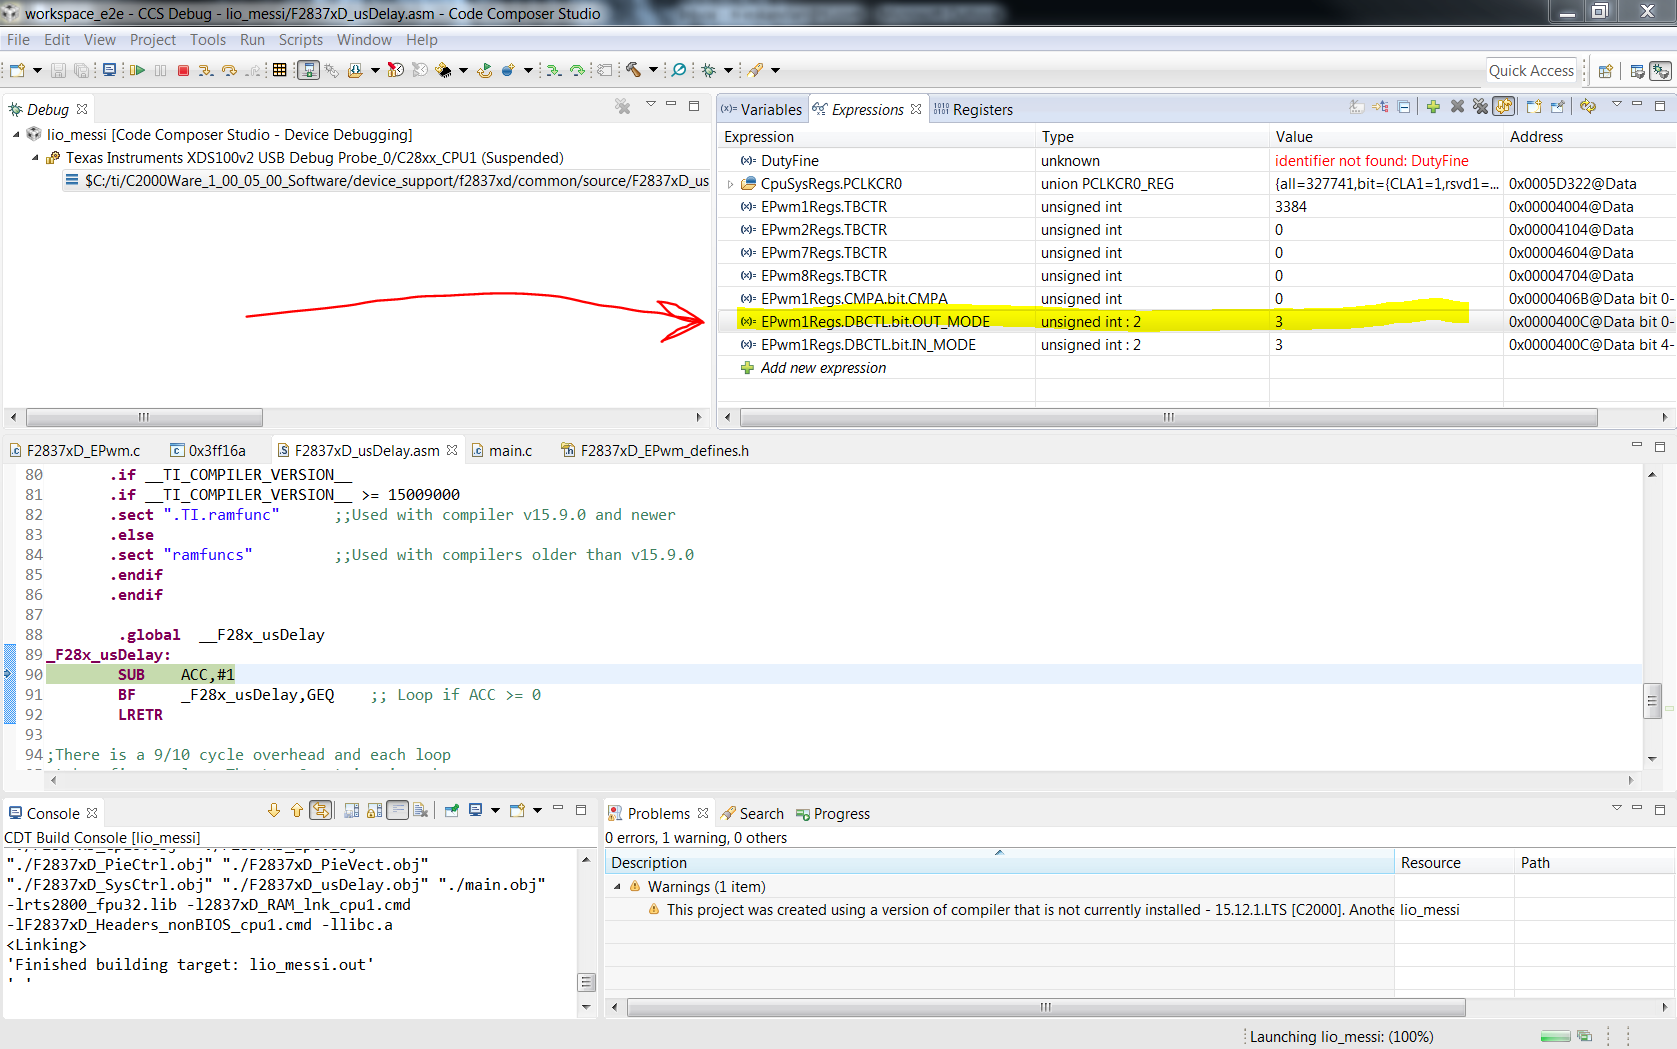This screenshot has width=1677, height=1049.
Task: Toggle the real-time mode toolbar button
Action: click(x=395, y=70)
